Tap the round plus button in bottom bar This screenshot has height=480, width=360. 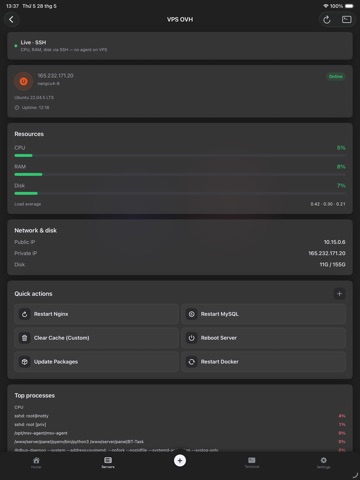(x=180, y=461)
